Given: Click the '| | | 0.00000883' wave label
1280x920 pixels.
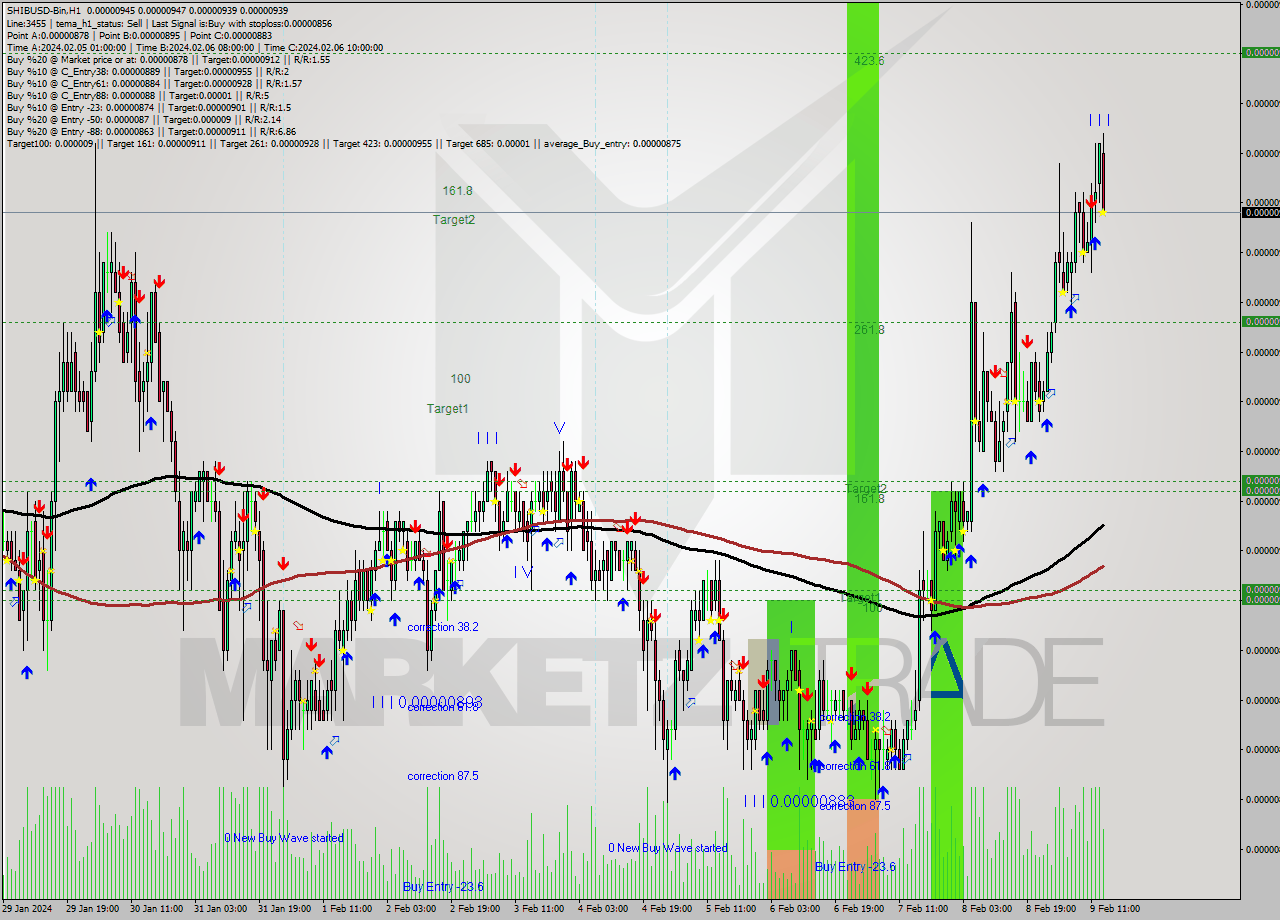Looking at the screenshot, I should click(x=799, y=801).
